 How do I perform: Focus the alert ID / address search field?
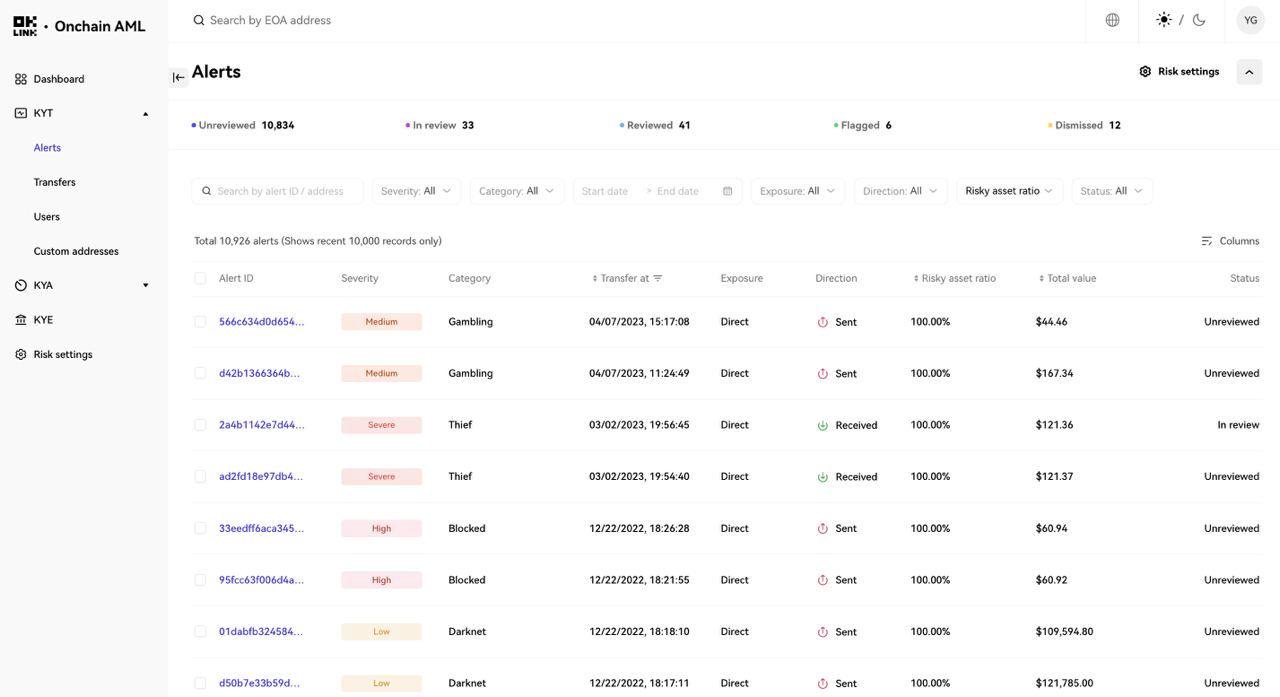(285, 191)
